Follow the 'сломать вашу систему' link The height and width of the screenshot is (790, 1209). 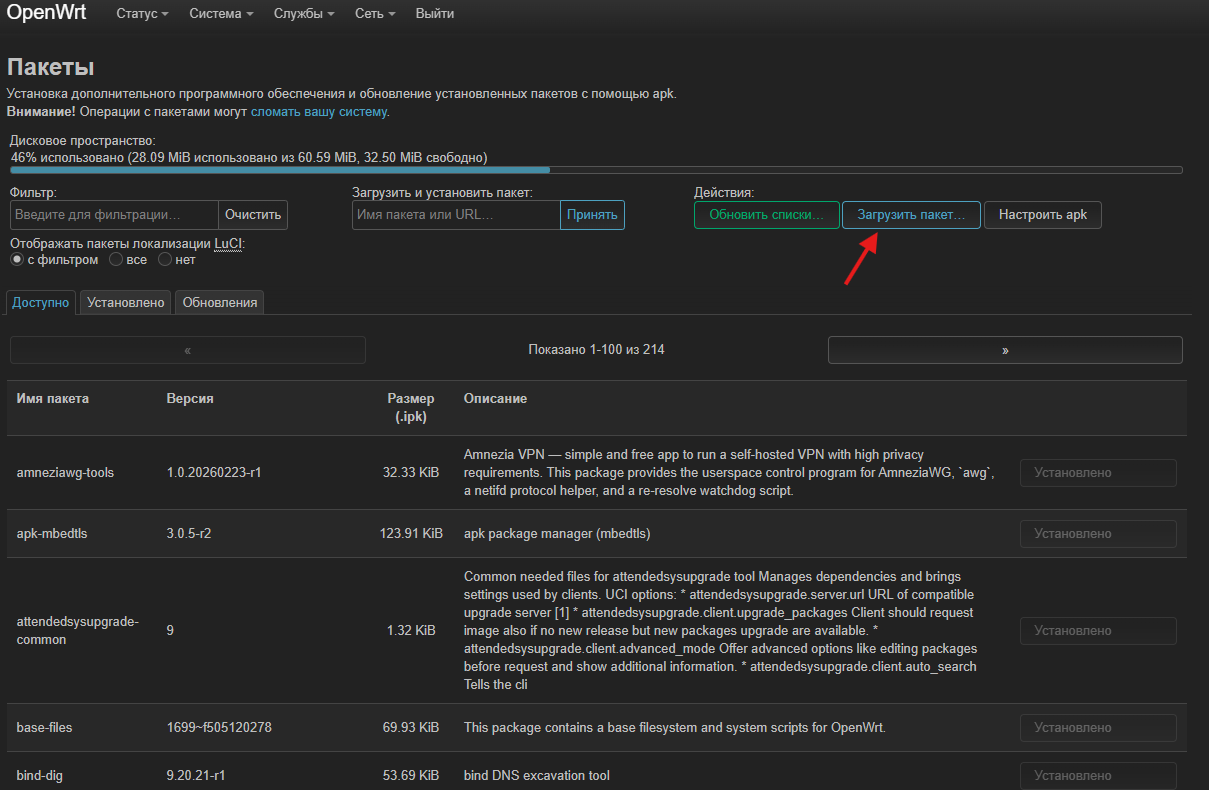coord(318,111)
